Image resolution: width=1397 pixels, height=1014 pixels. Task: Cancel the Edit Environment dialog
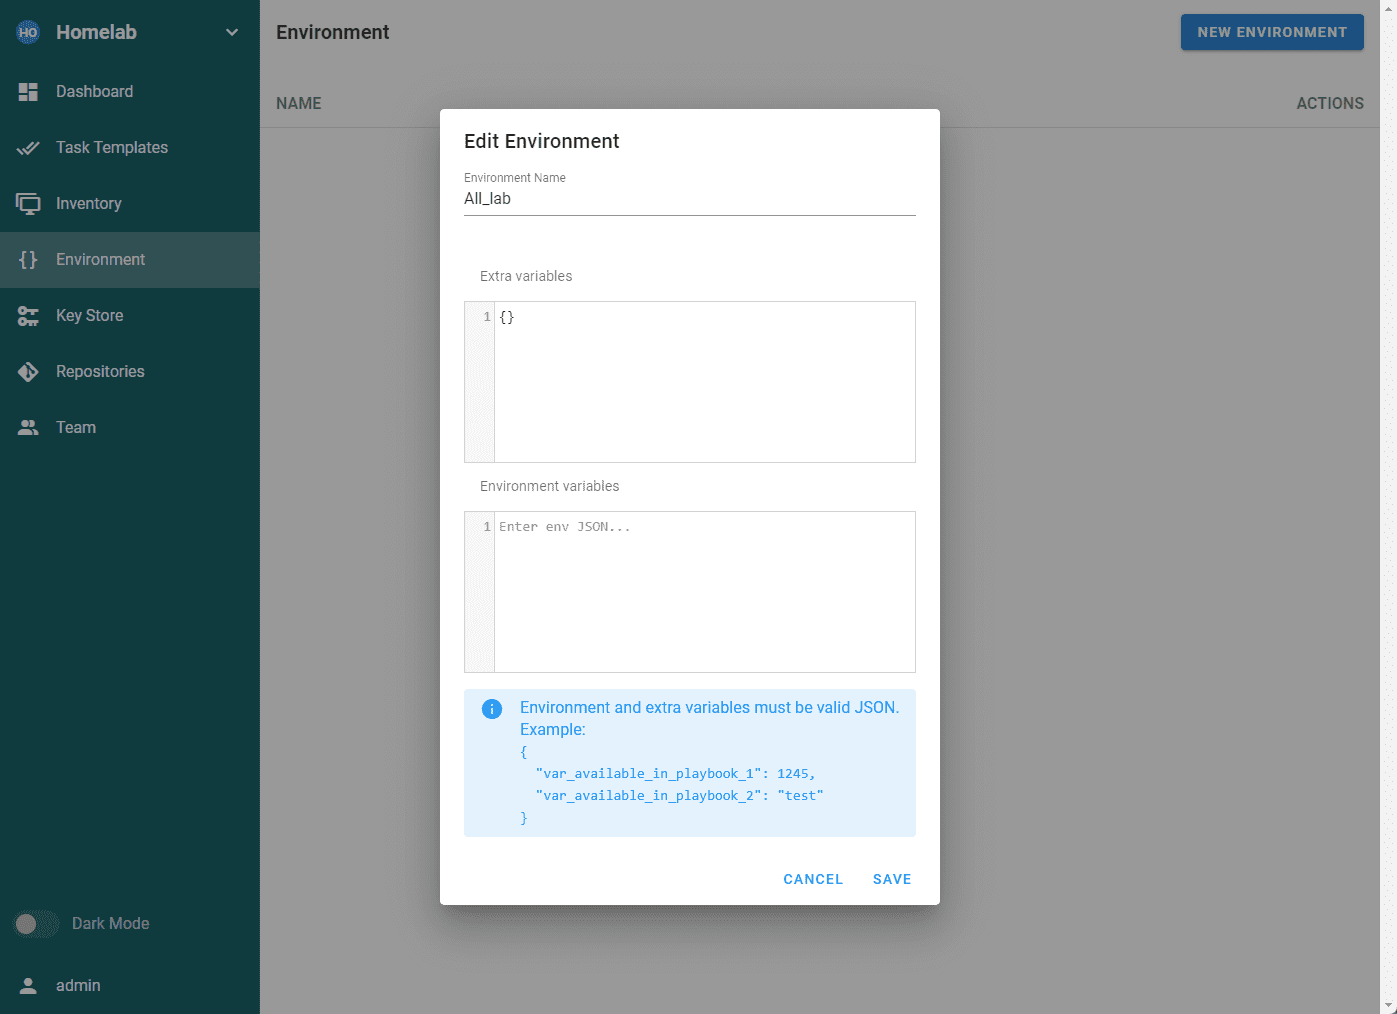[813, 879]
